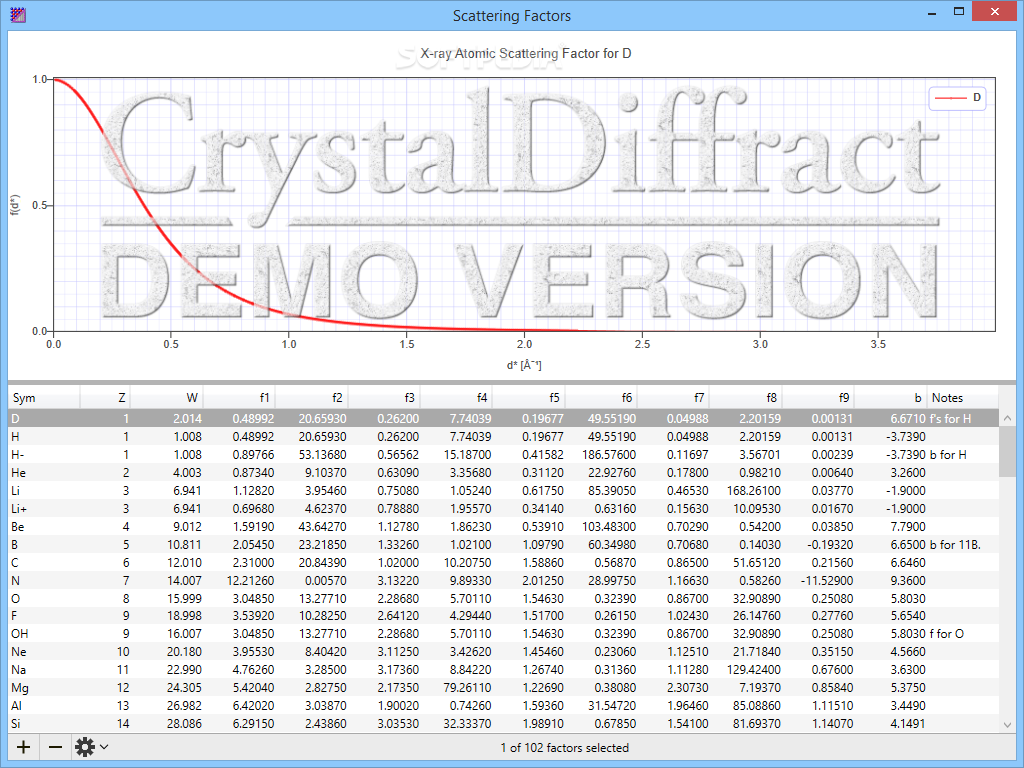This screenshot has width=1024, height=768.
Task: Select the D row in table
Action: [x=504, y=419]
